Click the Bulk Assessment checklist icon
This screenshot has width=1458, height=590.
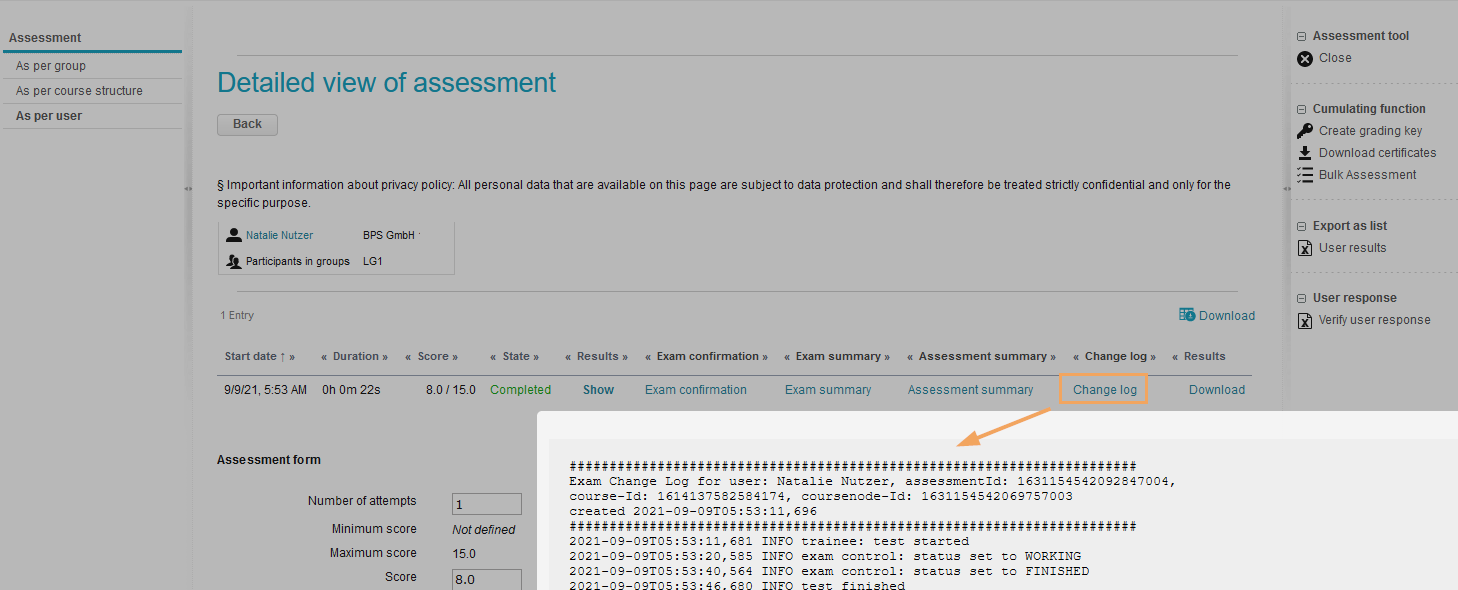coord(1305,175)
